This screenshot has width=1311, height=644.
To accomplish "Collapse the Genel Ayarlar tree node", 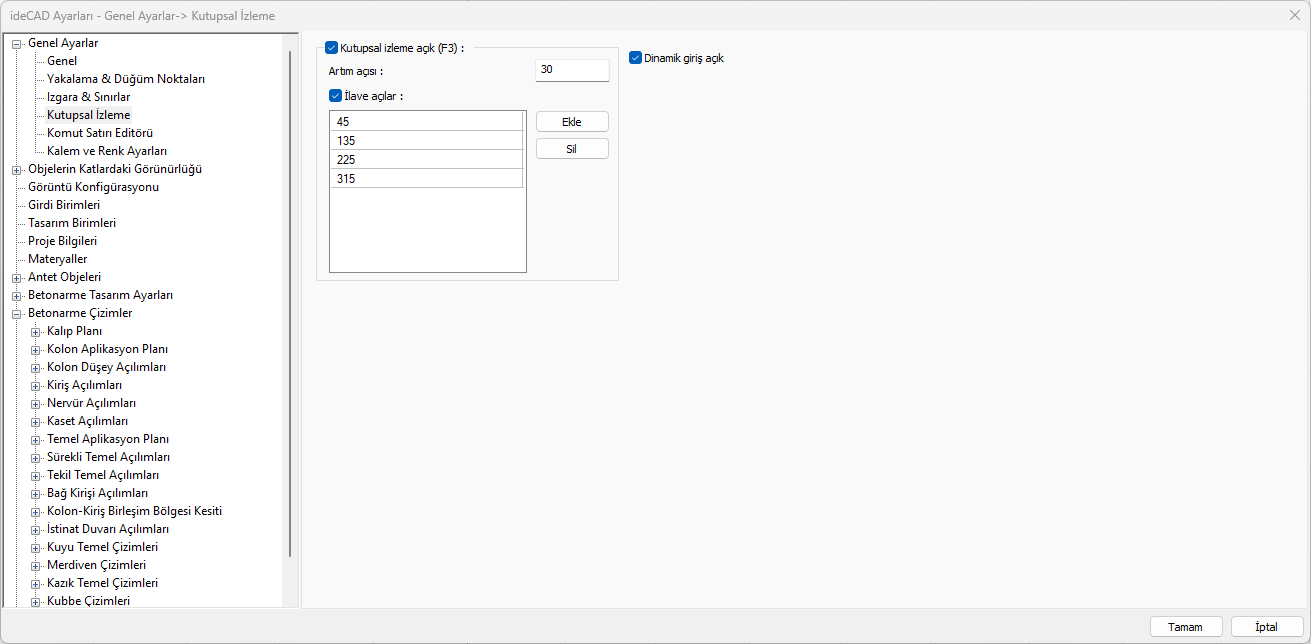I will [x=17, y=43].
